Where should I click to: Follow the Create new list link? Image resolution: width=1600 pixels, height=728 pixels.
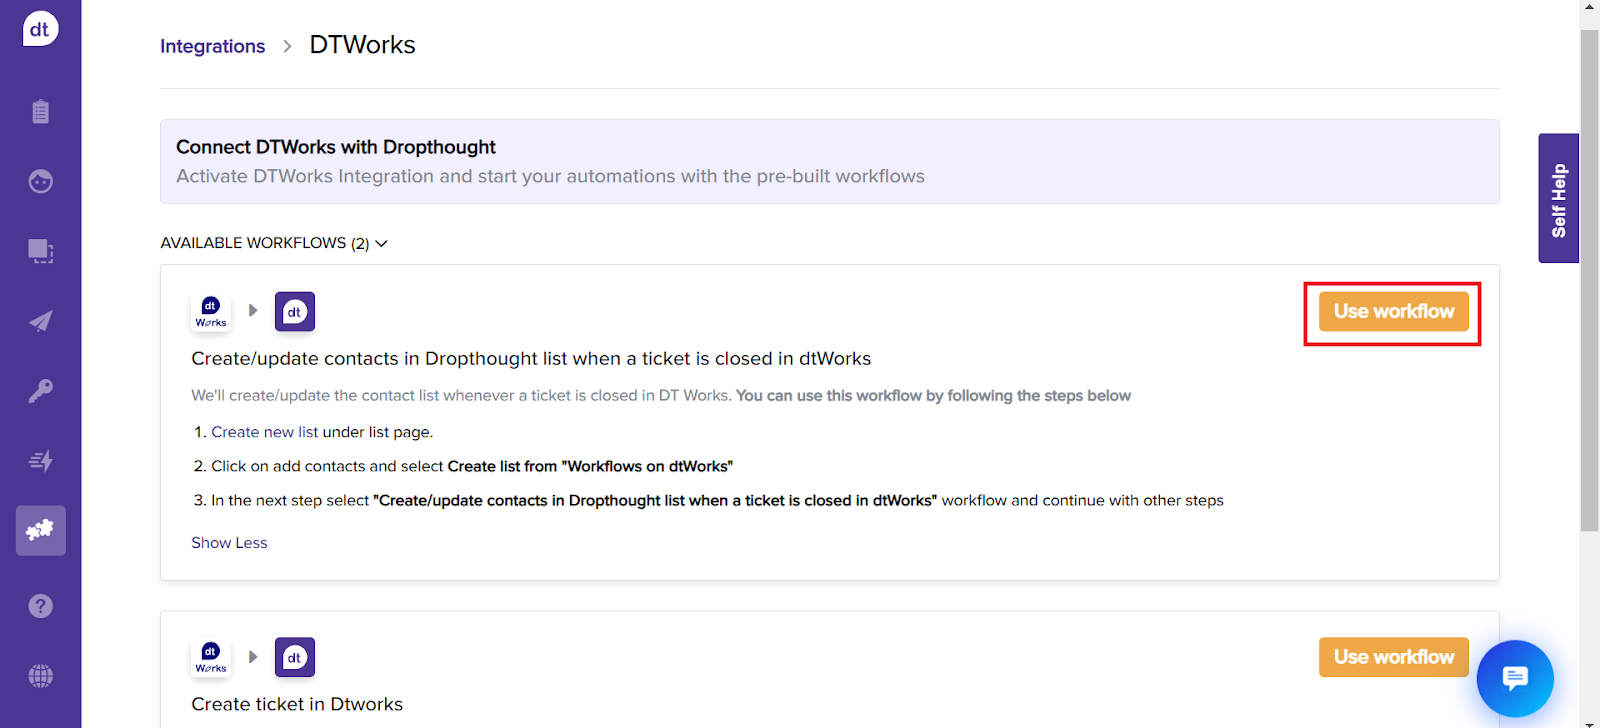coord(264,432)
